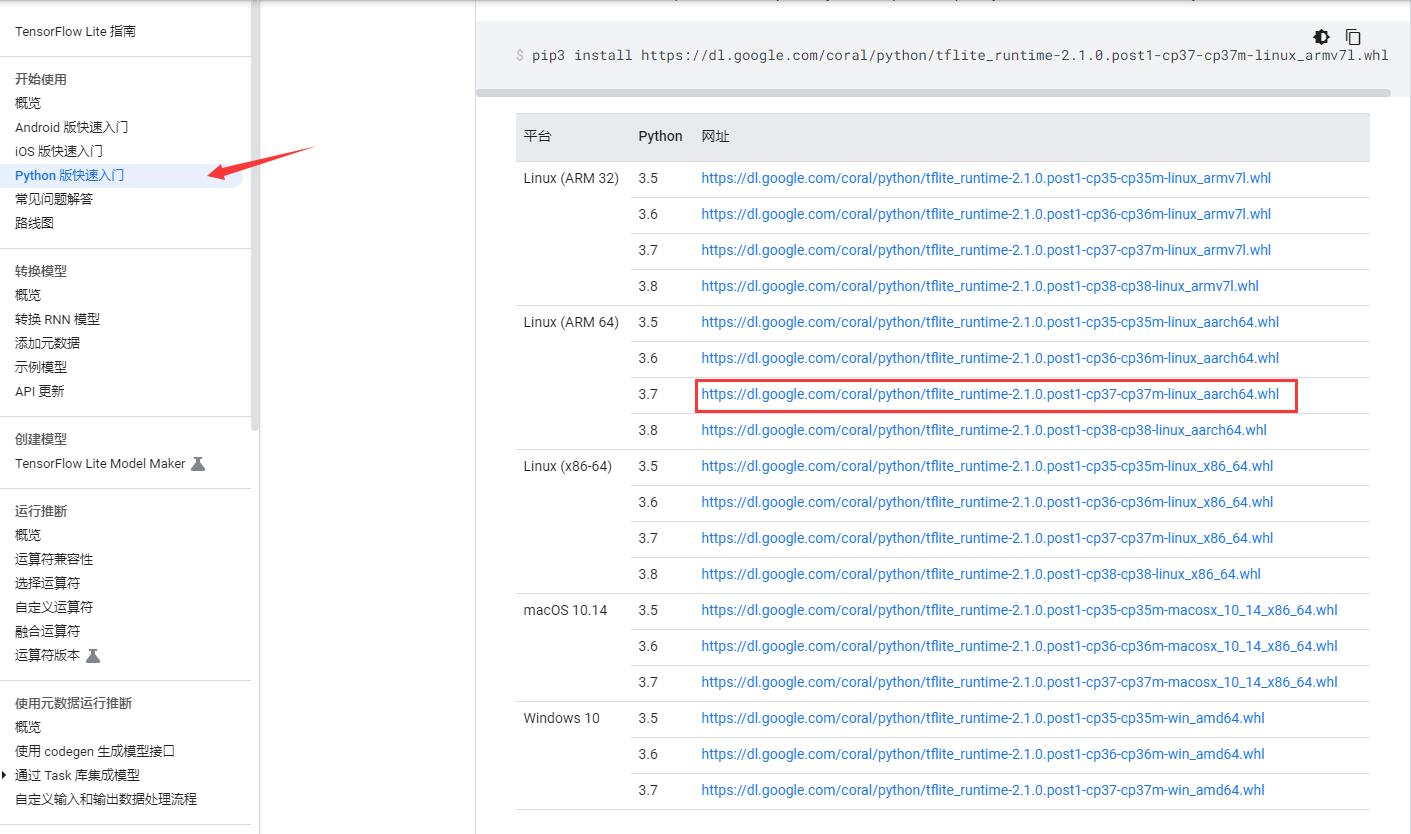Open 运算符版本 in the sidebar
The height and width of the screenshot is (834, 1411).
tap(47, 655)
